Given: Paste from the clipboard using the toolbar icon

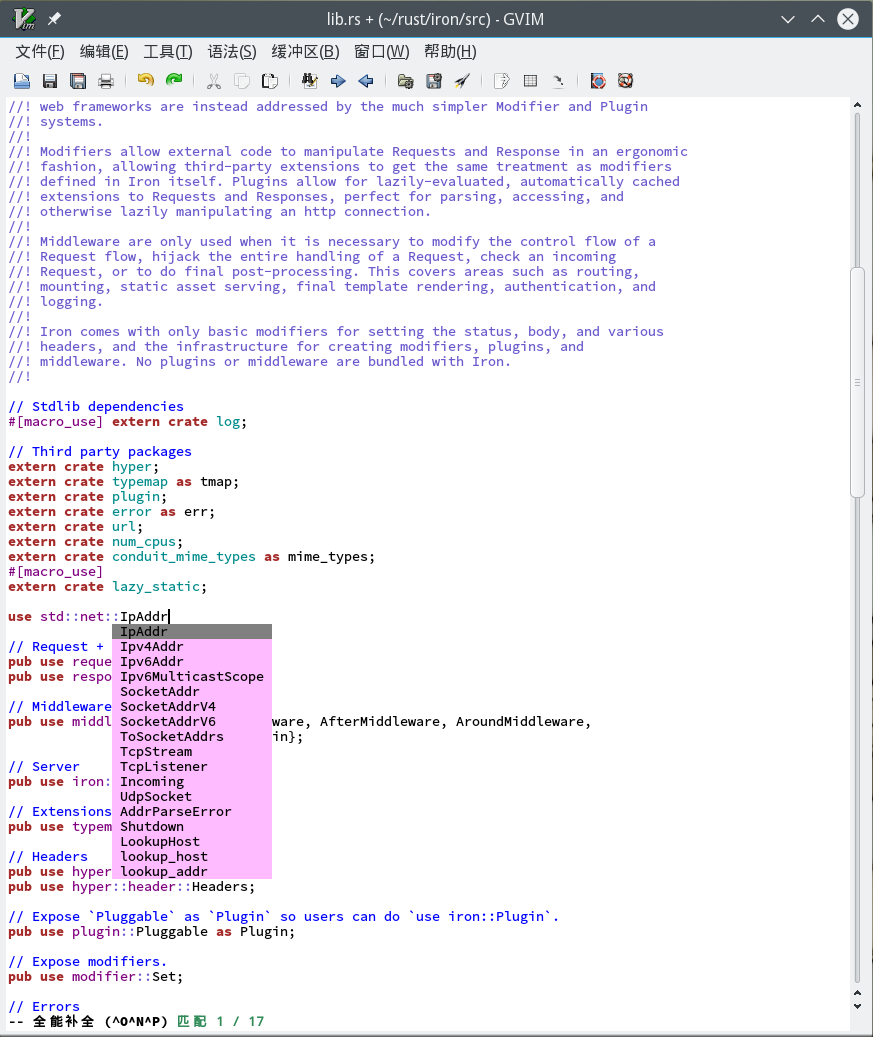Looking at the screenshot, I should pyautogui.click(x=270, y=81).
